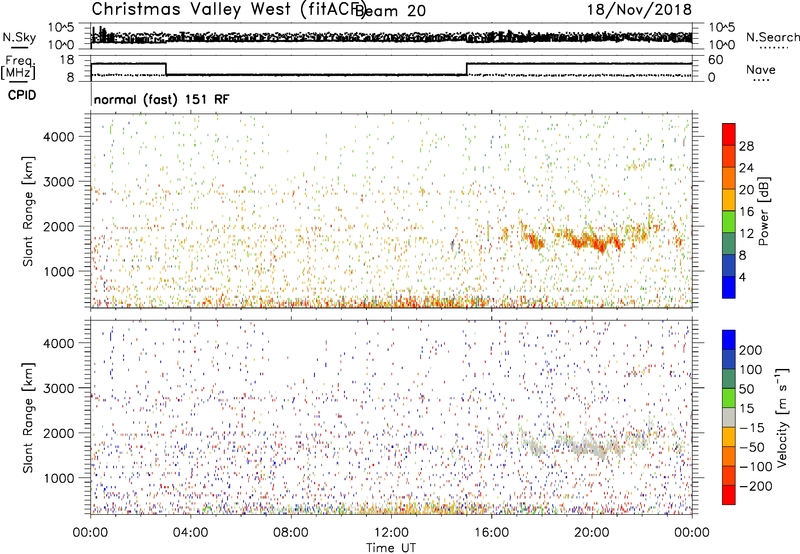Click the frequency step-up near 15:00

pos(466,69)
